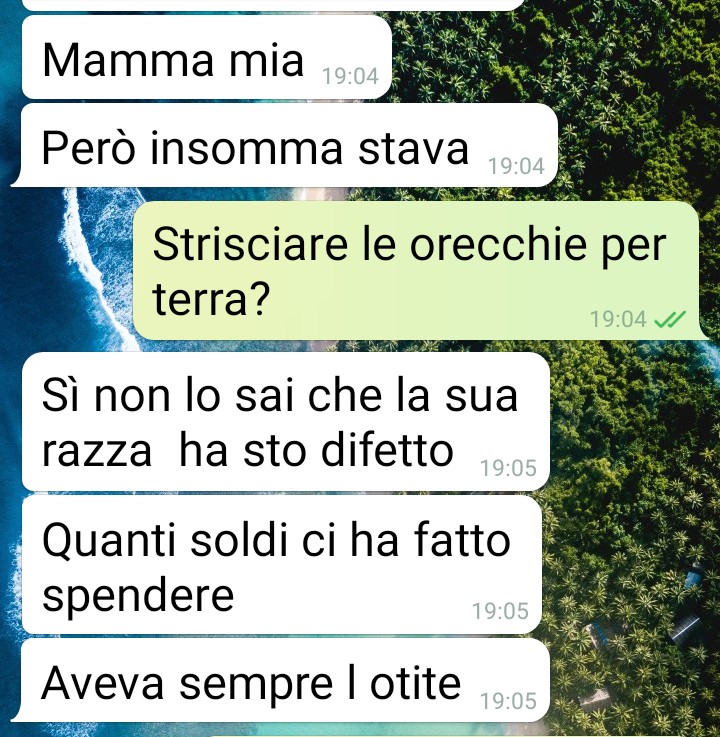Click the 19:04 timestamp in the green bubble

pyautogui.click(x=618, y=320)
